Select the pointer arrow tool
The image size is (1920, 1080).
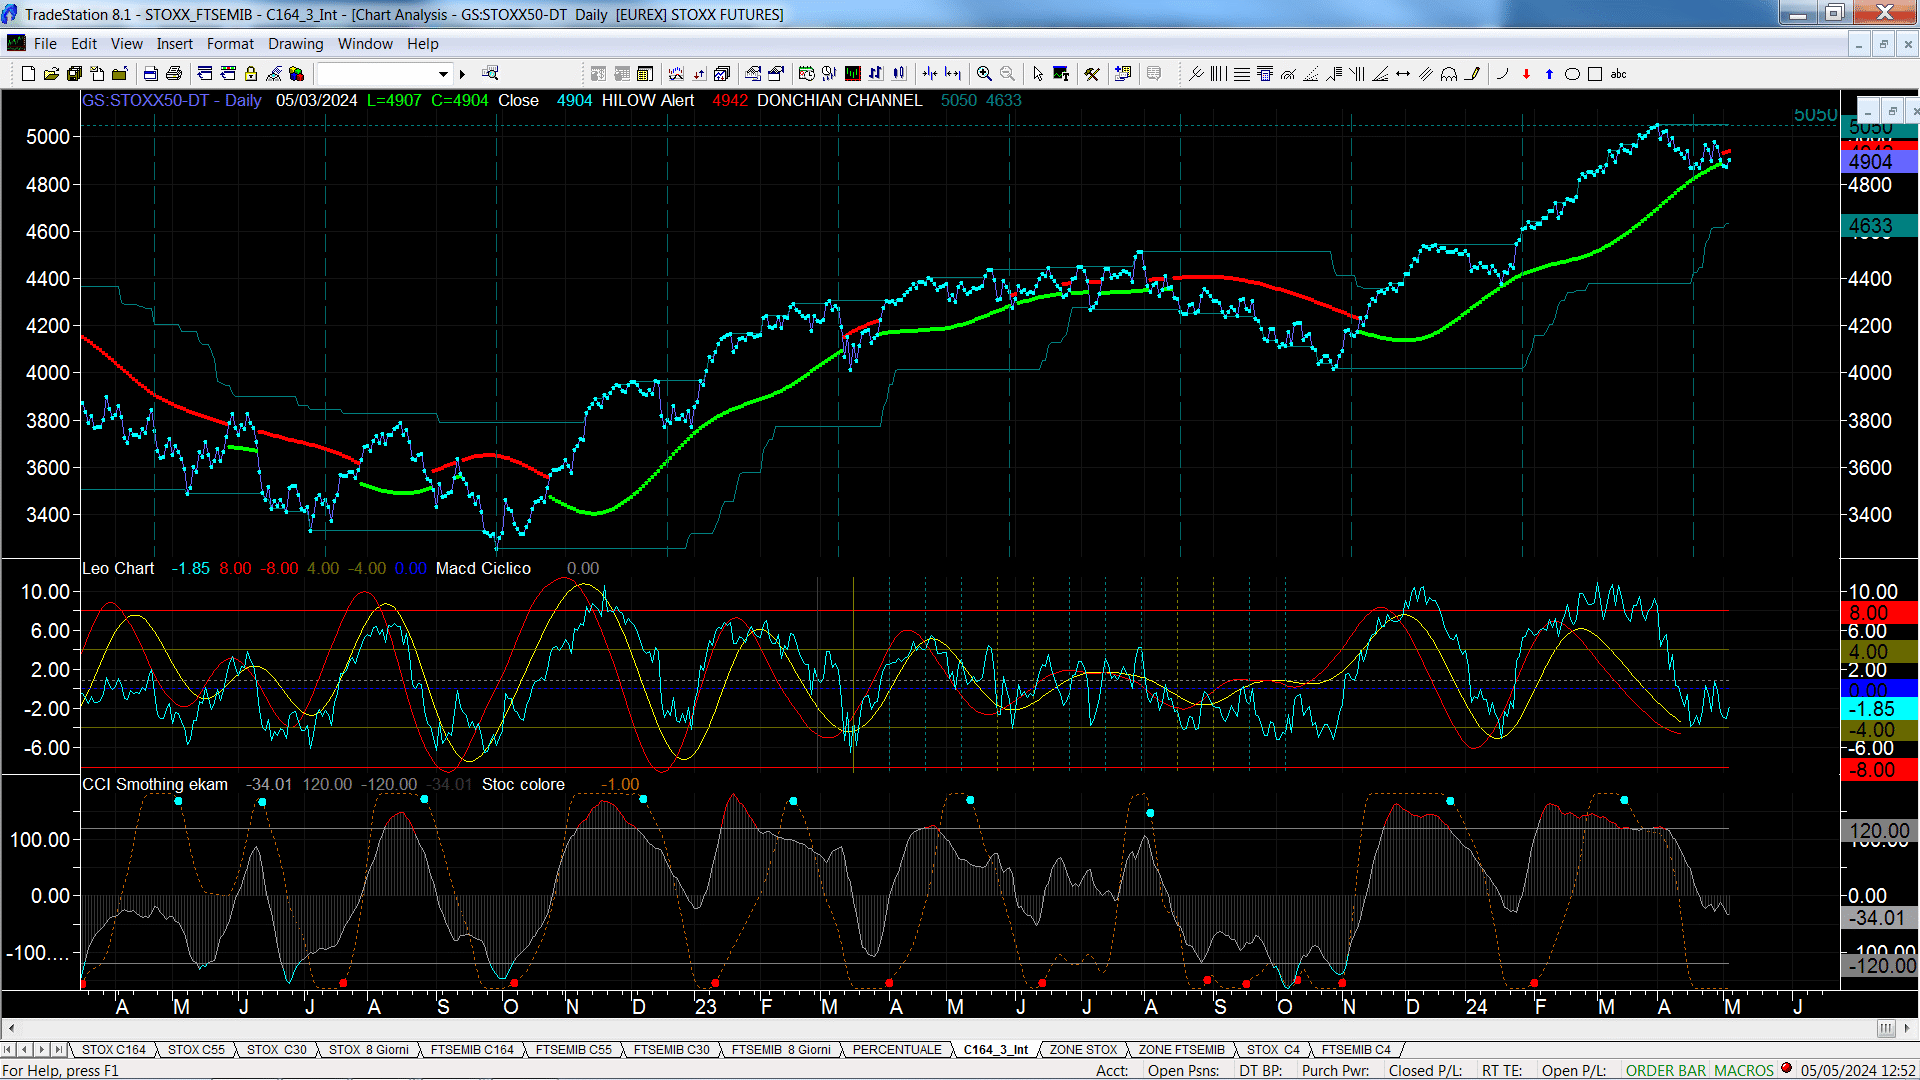coord(1038,74)
